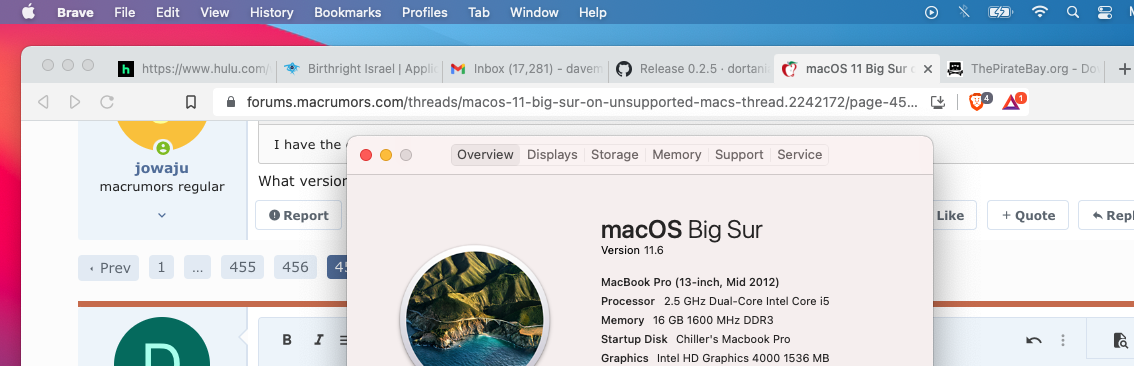Switch to ThePirateBay.org tab
Screen dimensions: 1134x366
click(x=1023, y=69)
